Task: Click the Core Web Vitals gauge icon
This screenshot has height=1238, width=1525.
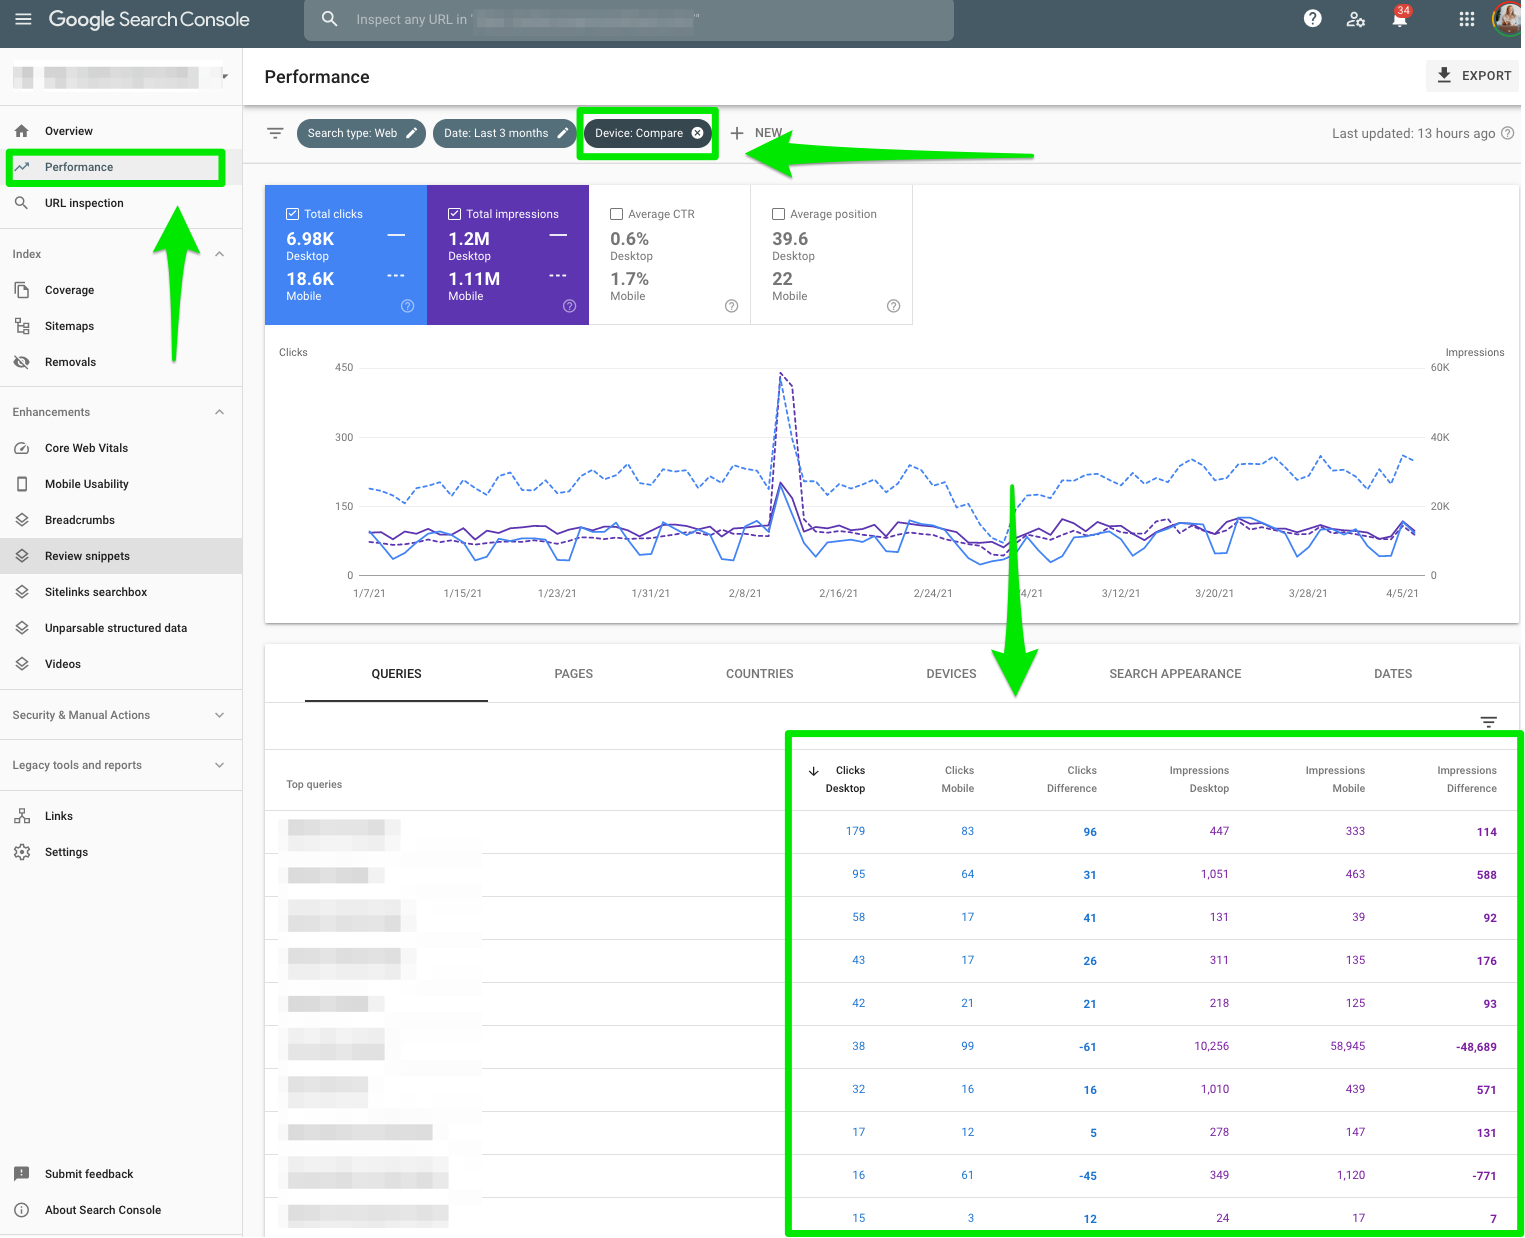Action: click(22, 448)
